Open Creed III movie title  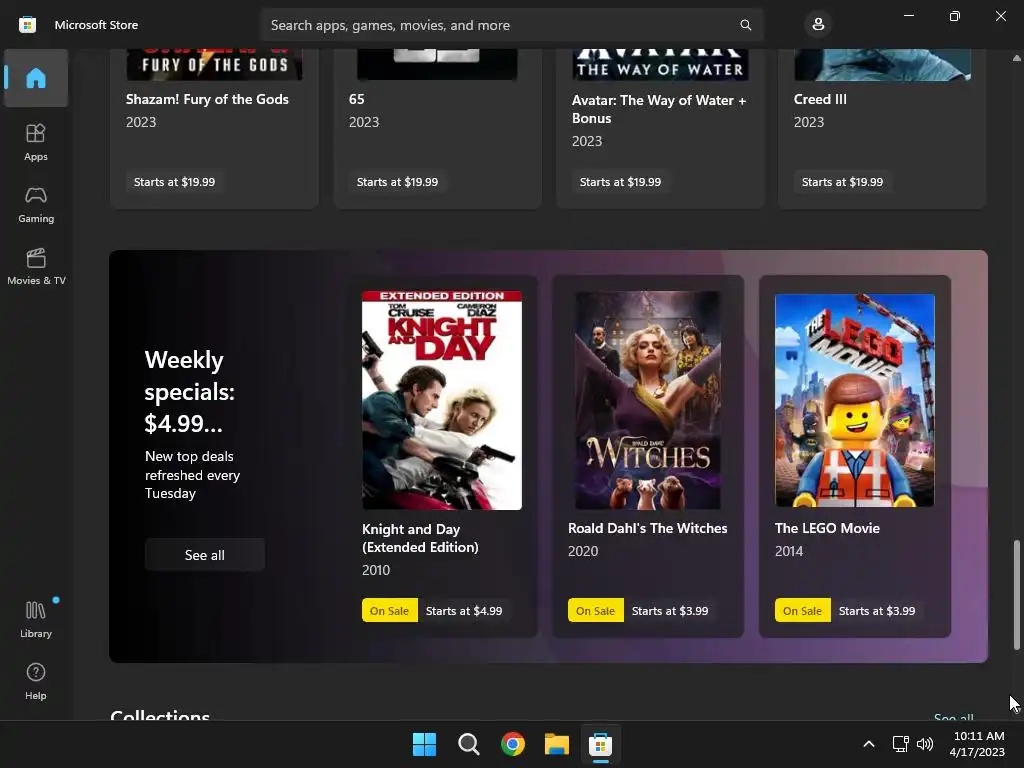click(x=820, y=99)
